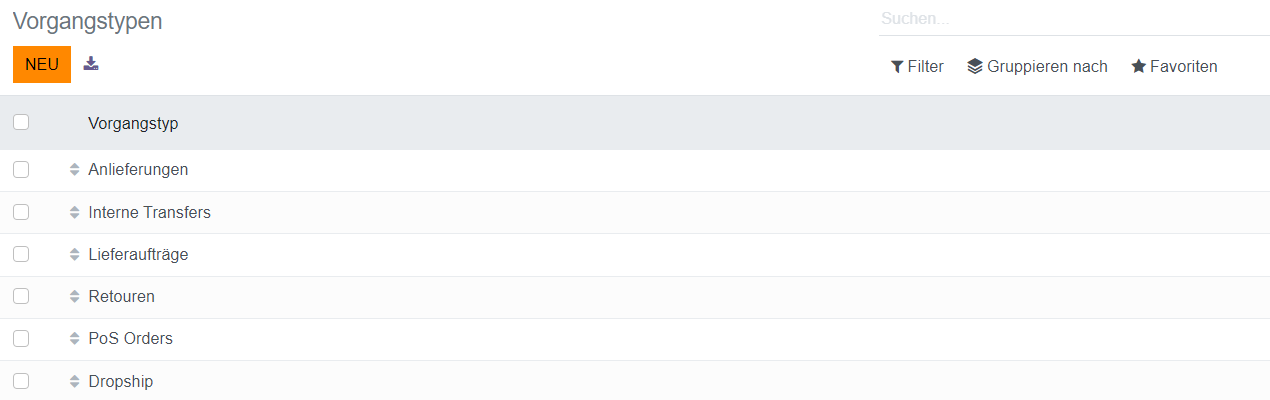Tick the select-all checkbox in the header
Viewport: 1270px width, 400px height.
[21, 122]
